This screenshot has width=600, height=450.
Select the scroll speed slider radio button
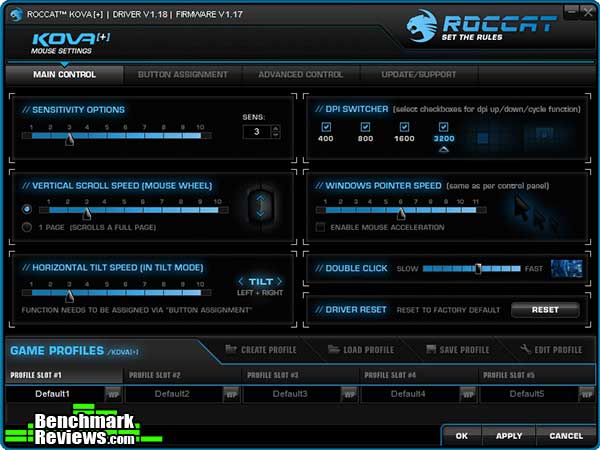click(27, 209)
